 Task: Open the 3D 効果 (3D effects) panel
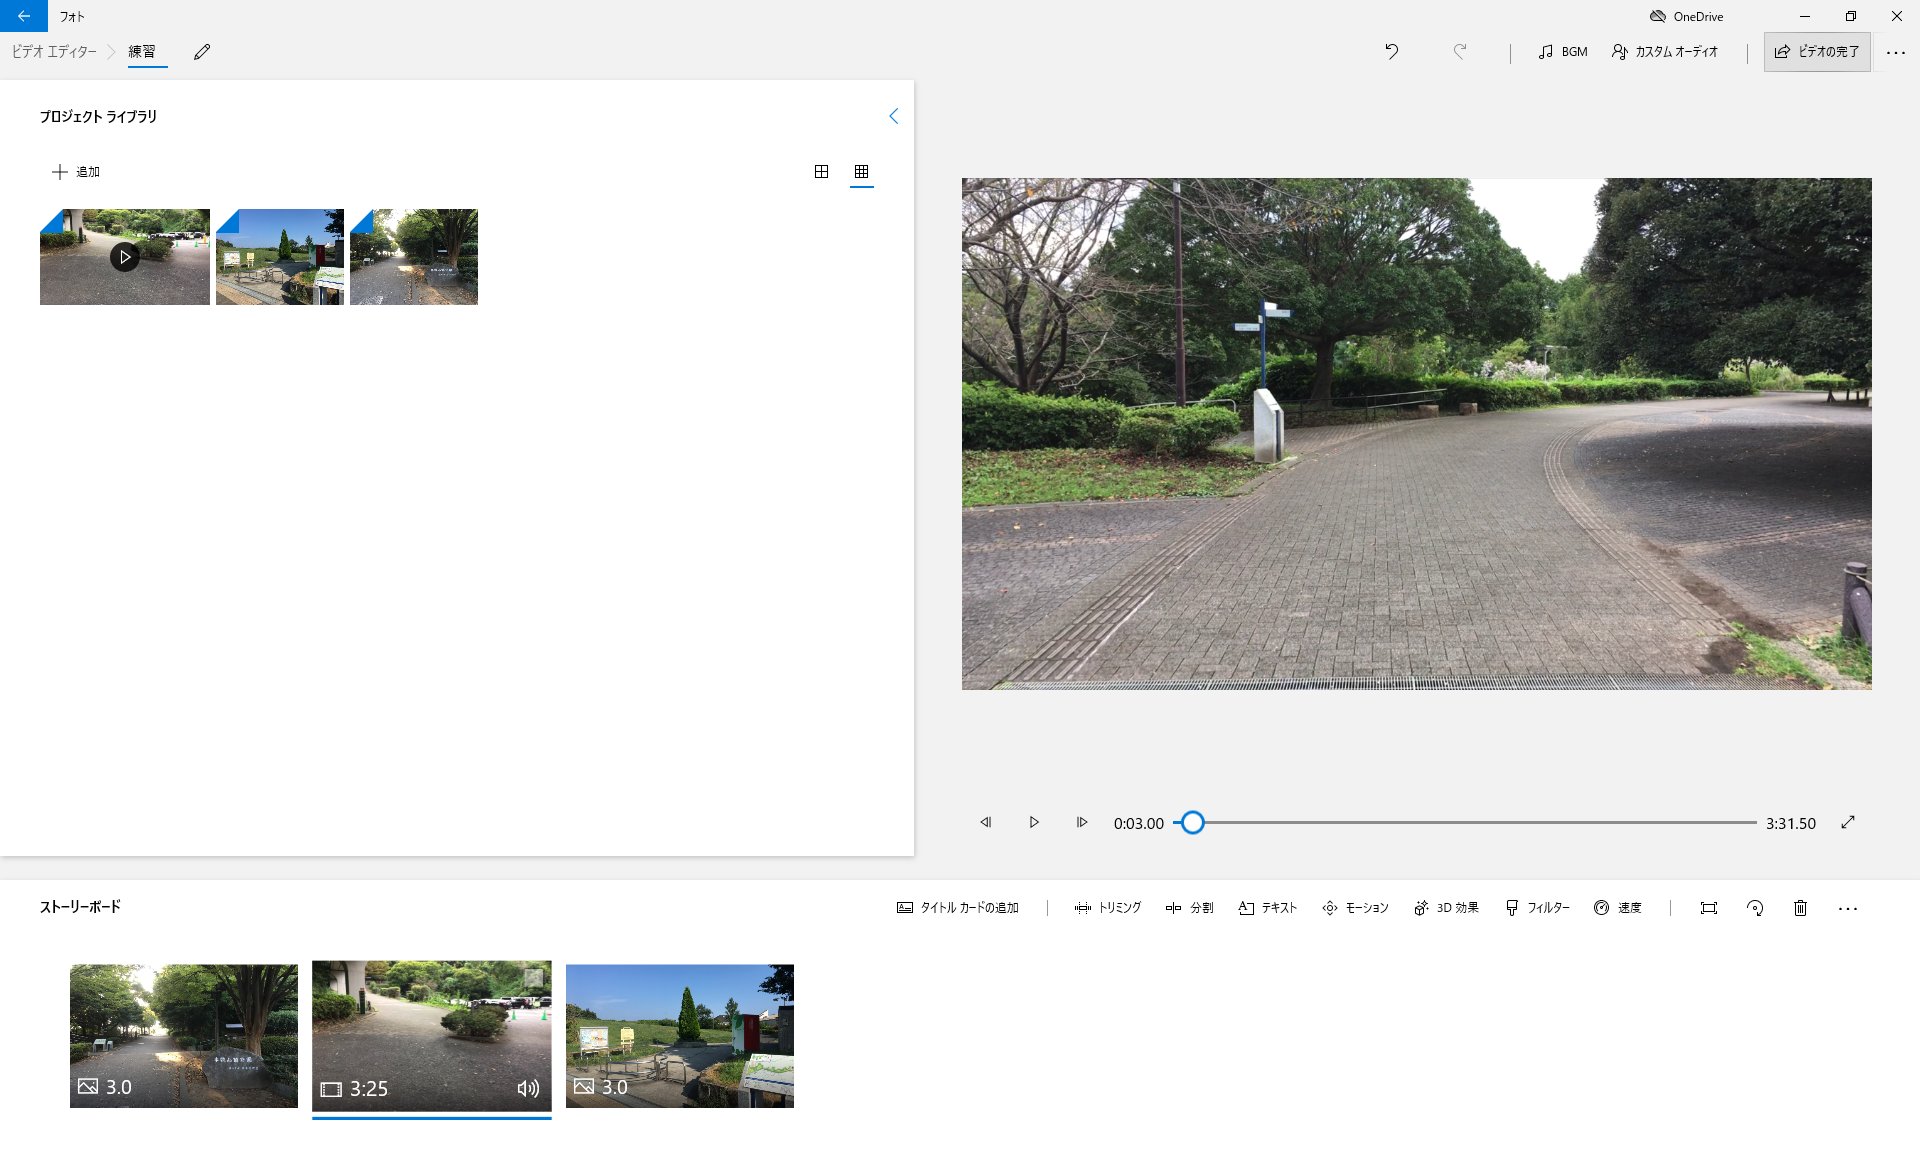click(1446, 908)
